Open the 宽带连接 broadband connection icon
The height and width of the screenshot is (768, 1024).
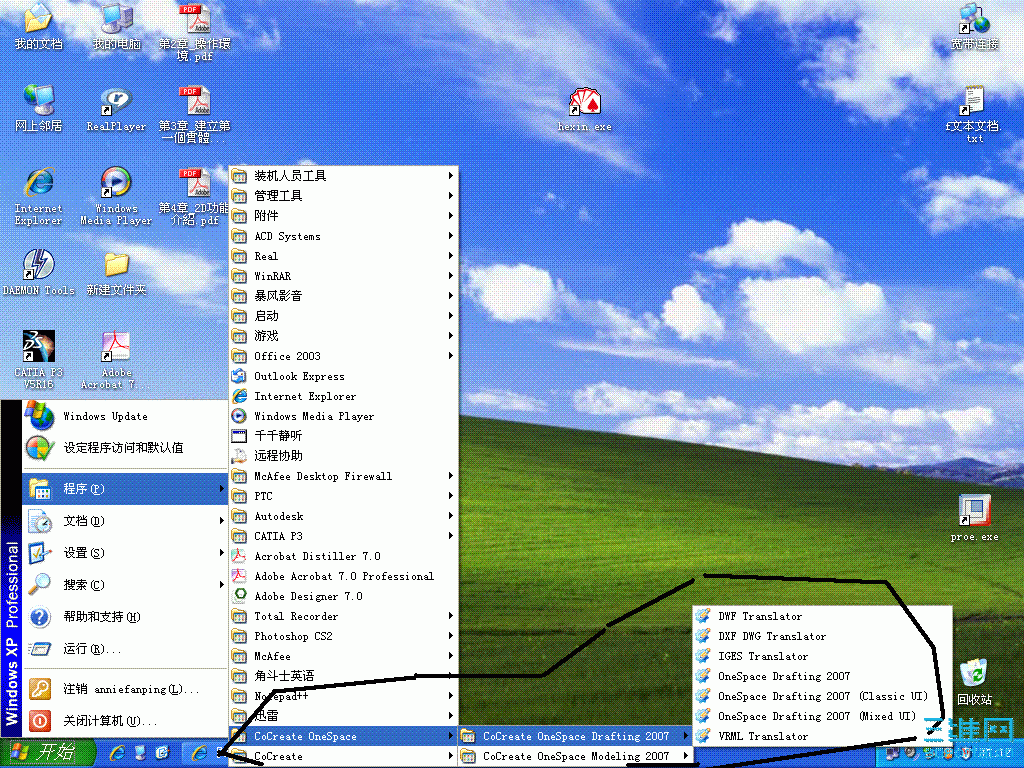pos(974,18)
